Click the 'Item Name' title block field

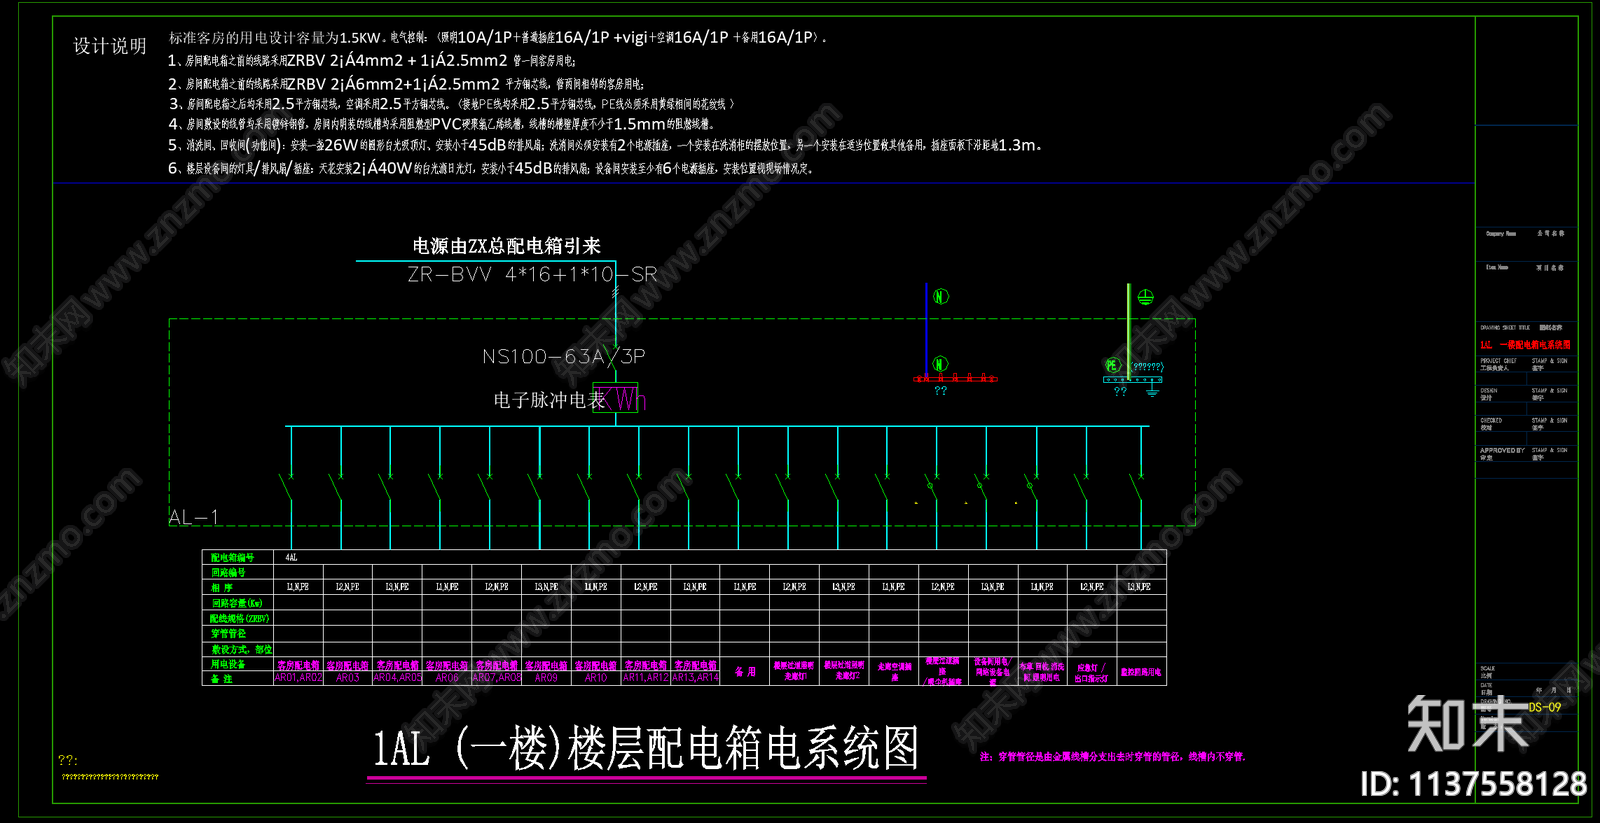click(x=1497, y=268)
